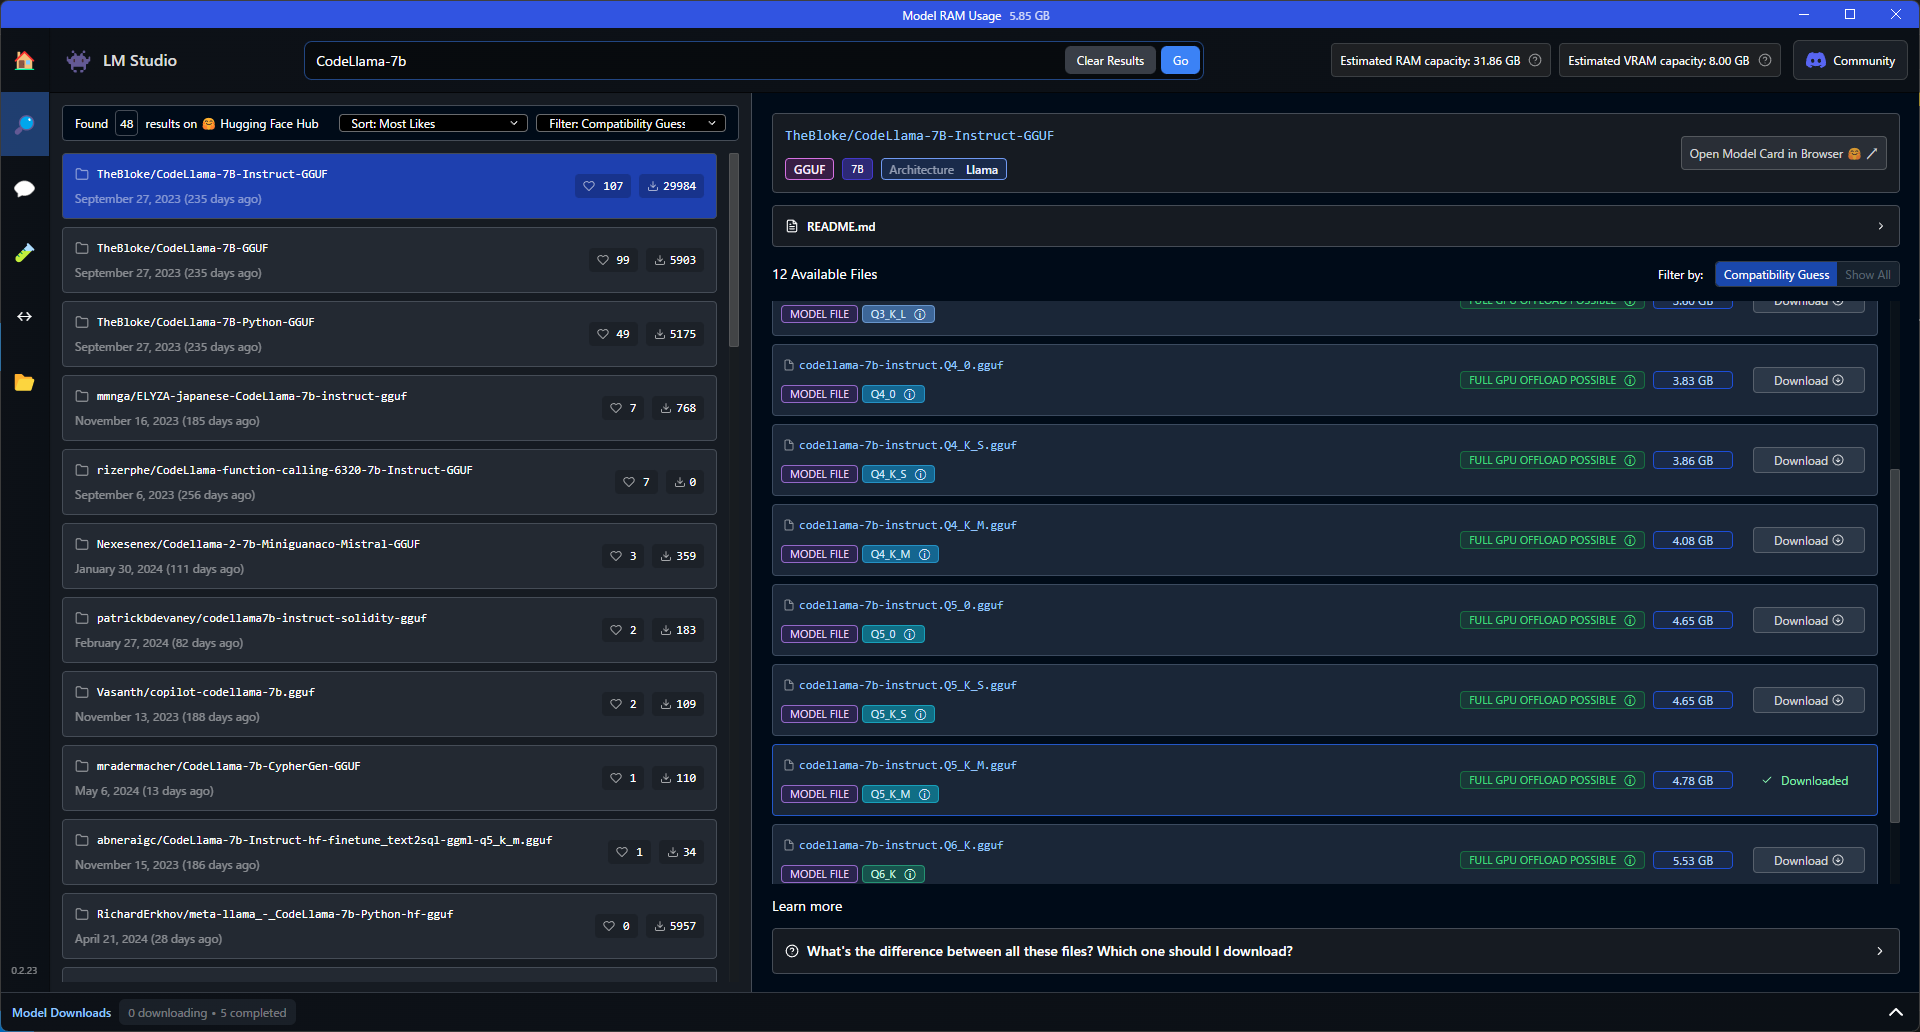Click the info icon next to Q4_K_M tag
The height and width of the screenshot is (1032, 1920).
pos(925,554)
